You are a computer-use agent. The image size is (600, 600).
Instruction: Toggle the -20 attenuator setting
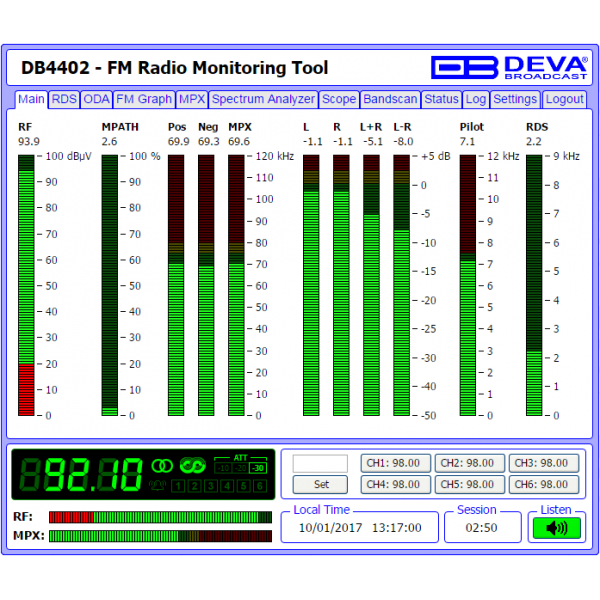pos(240,468)
